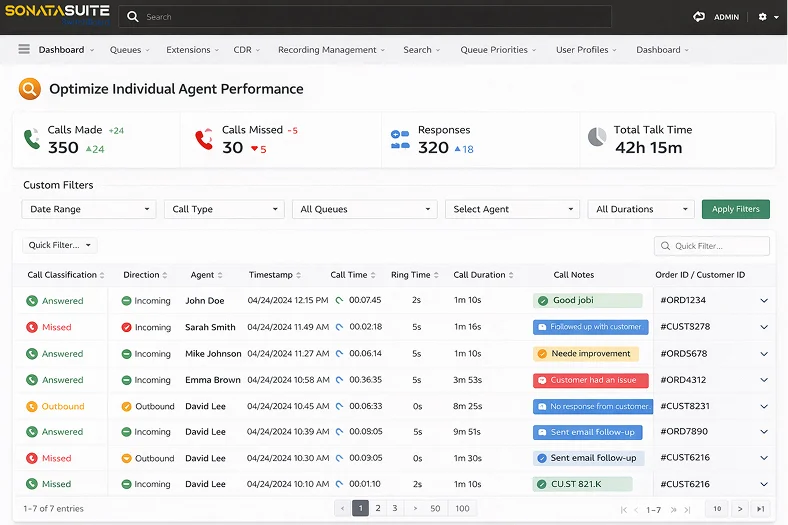Viewport: 788px width, 525px height.
Task: Open the hamburger menu icon
Action: point(24,49)
